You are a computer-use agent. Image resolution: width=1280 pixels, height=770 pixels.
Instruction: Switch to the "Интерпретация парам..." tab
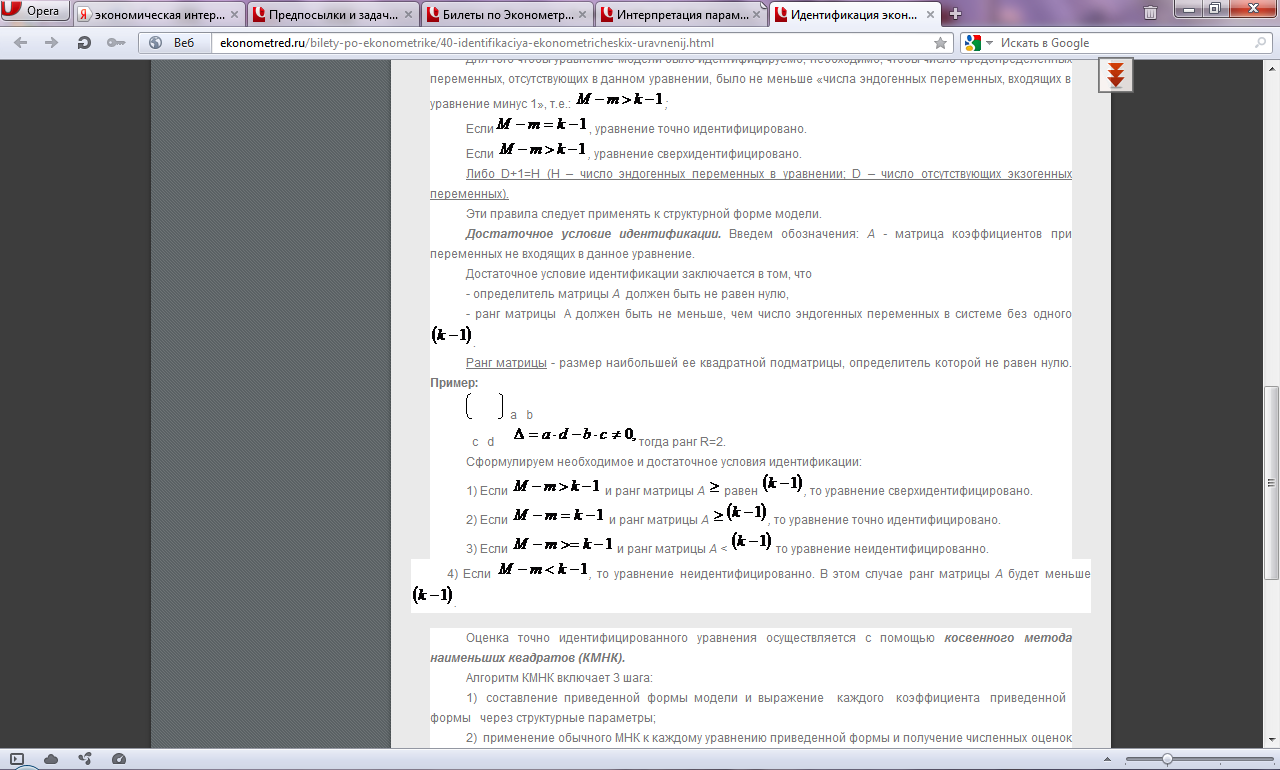click(x=680, y=15)
